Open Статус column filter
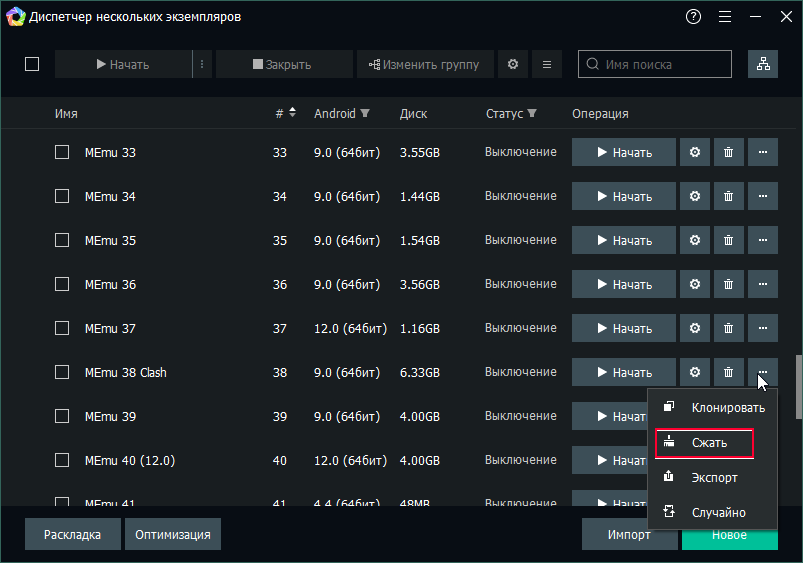Viewport: 803px width, 563px height. click(x=532, y=113)
